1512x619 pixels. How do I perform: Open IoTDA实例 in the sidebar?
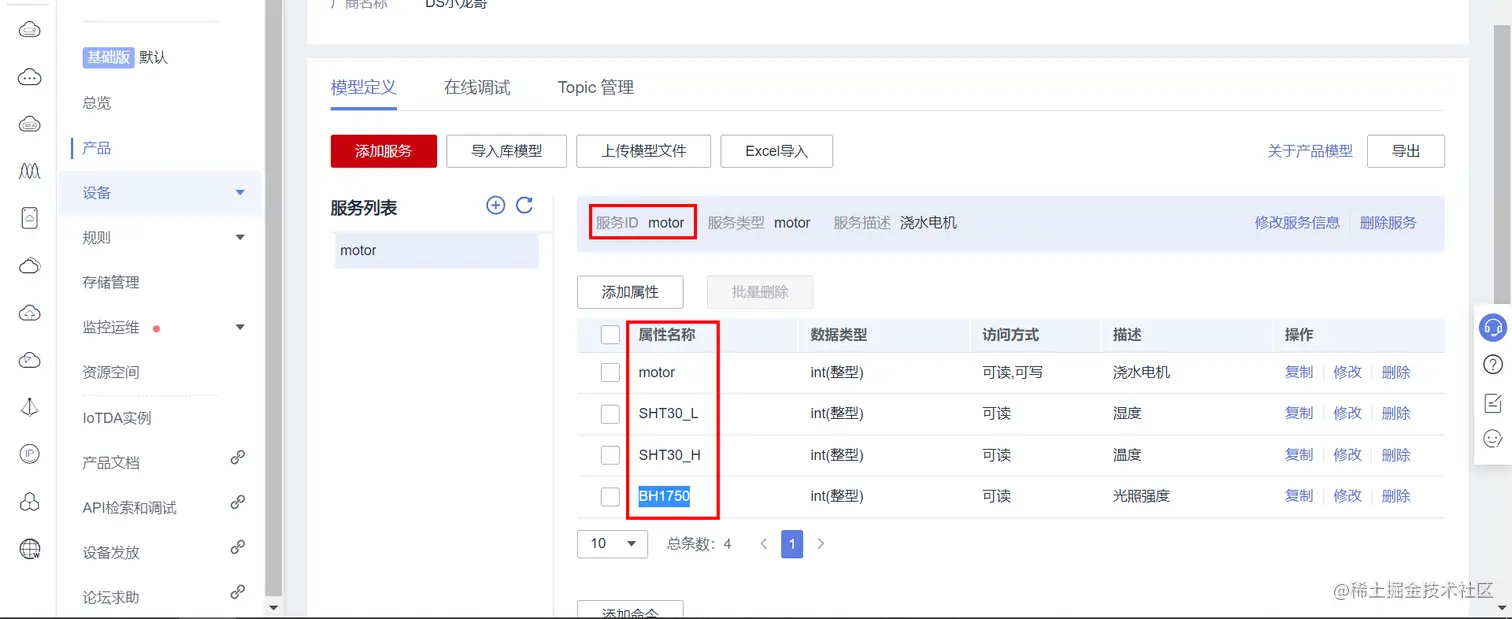[x=117, y=417]
